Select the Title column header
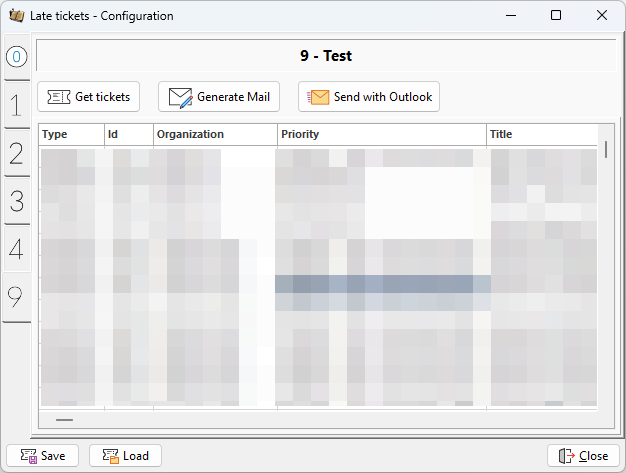The height and width of the screenshot is (473, 626). coord(540,134)
